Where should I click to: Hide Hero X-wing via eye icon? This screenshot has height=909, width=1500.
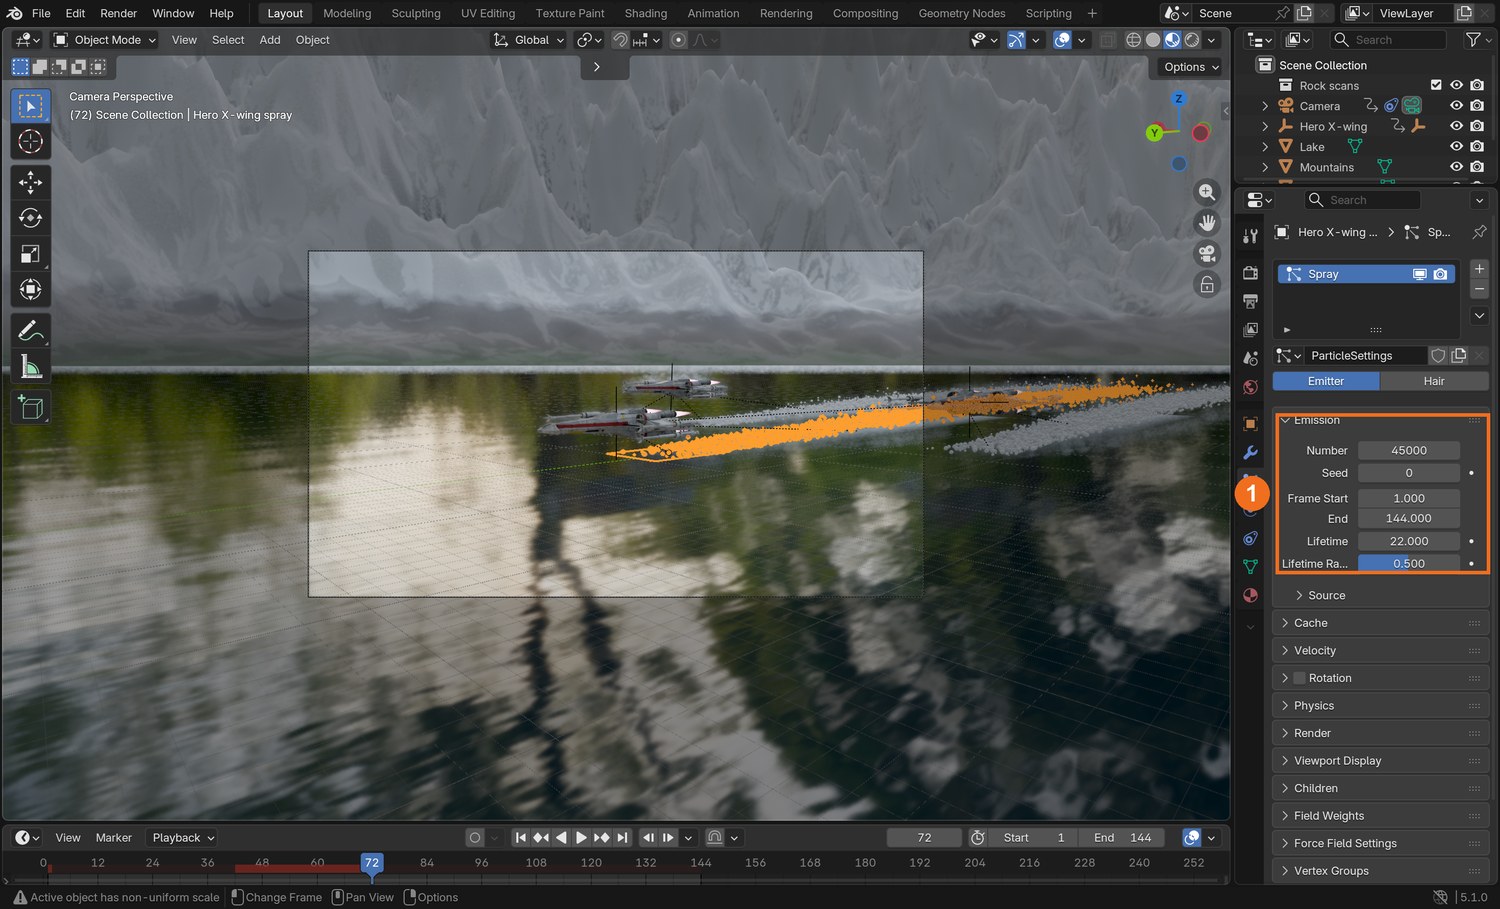(x=1456, y=127)
